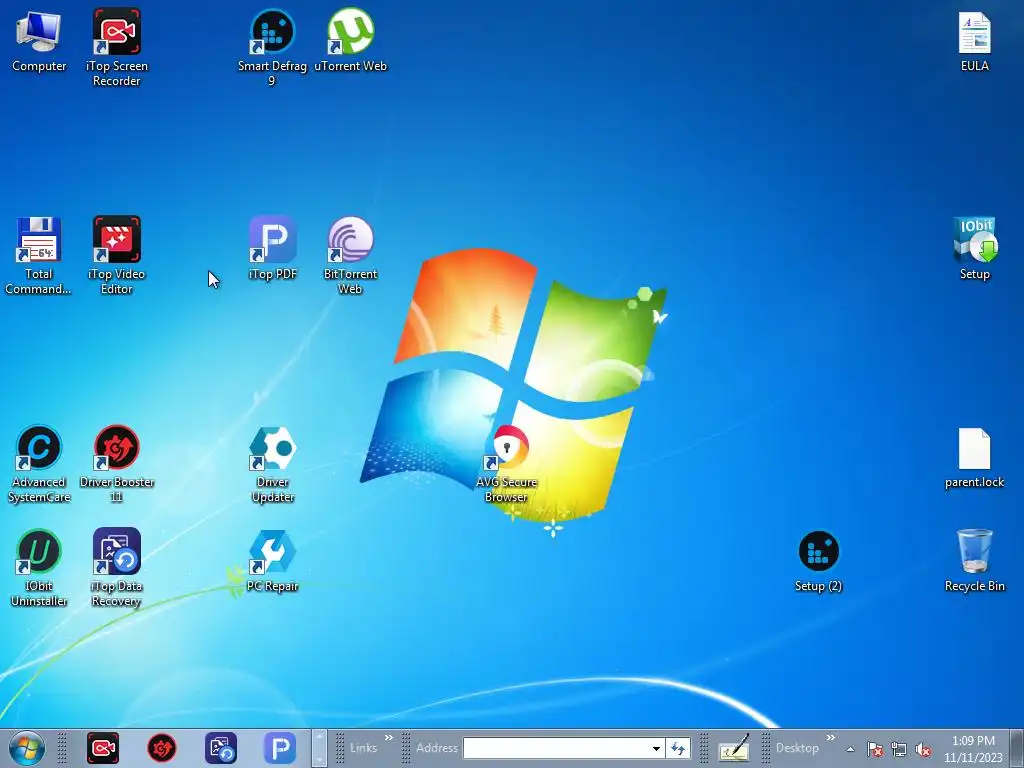Screen dimensions: 1024x768
Task: Select the Setup (2) desktop icon
Action: 818,562
